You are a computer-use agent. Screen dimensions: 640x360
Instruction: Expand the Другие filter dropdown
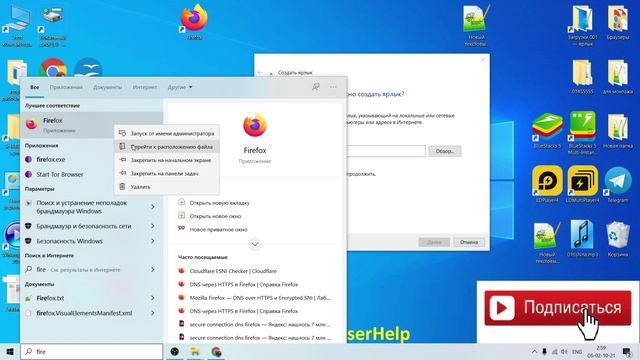pos(180,87)
